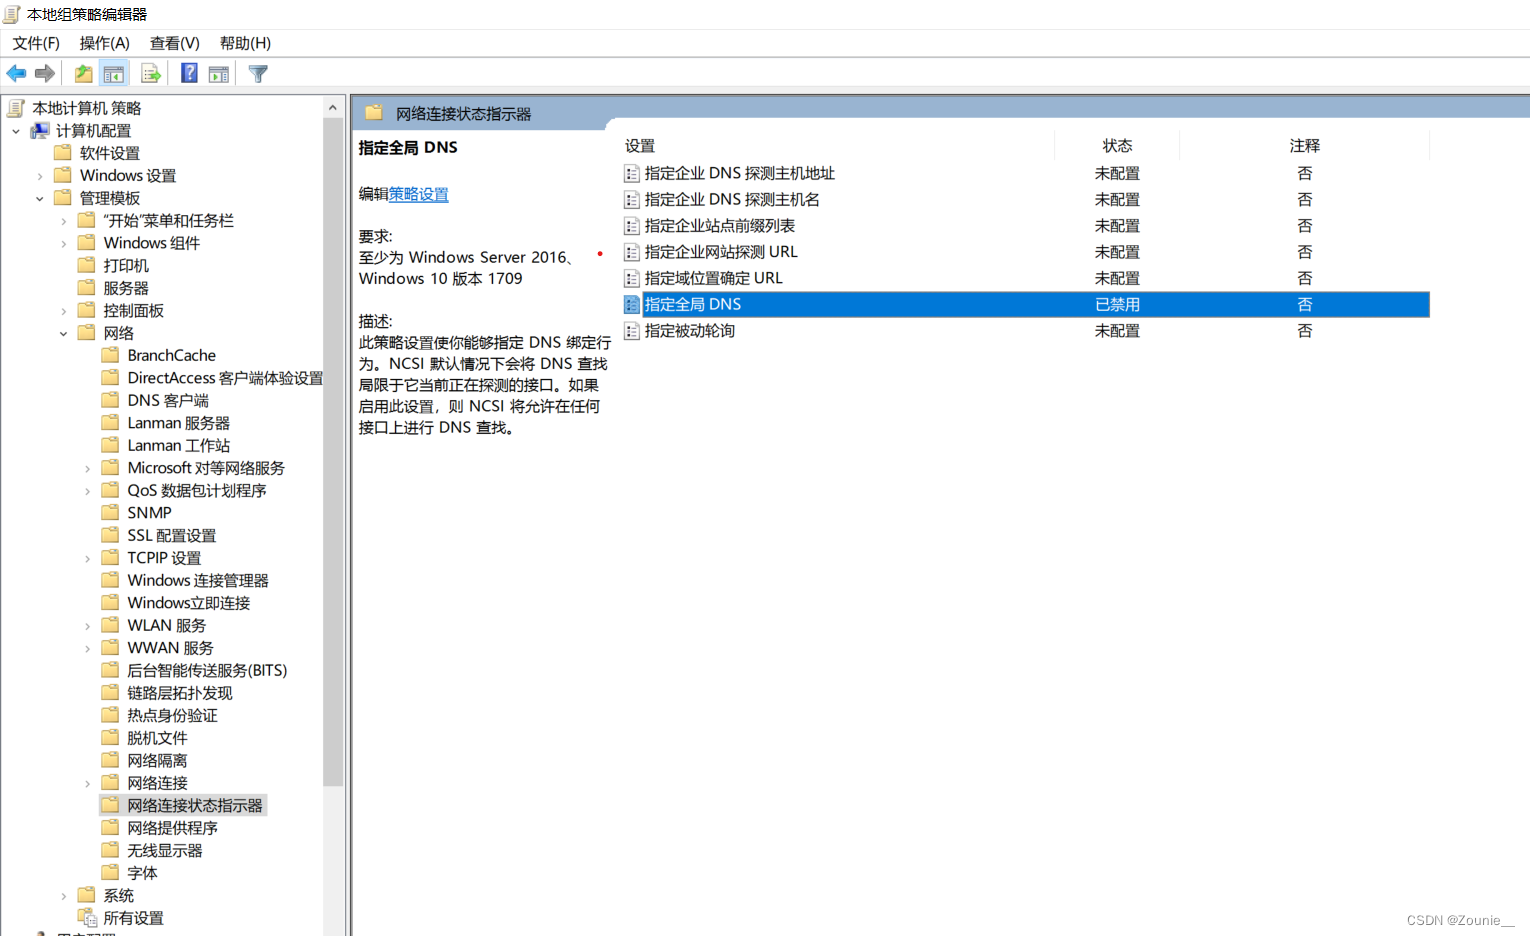Click the policy icon beside 指定企业站点前缀列表

(x=632, y=226)
